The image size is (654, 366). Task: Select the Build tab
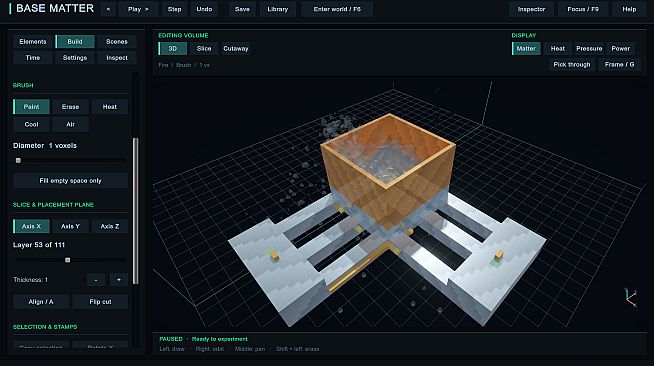coord(75,42)
